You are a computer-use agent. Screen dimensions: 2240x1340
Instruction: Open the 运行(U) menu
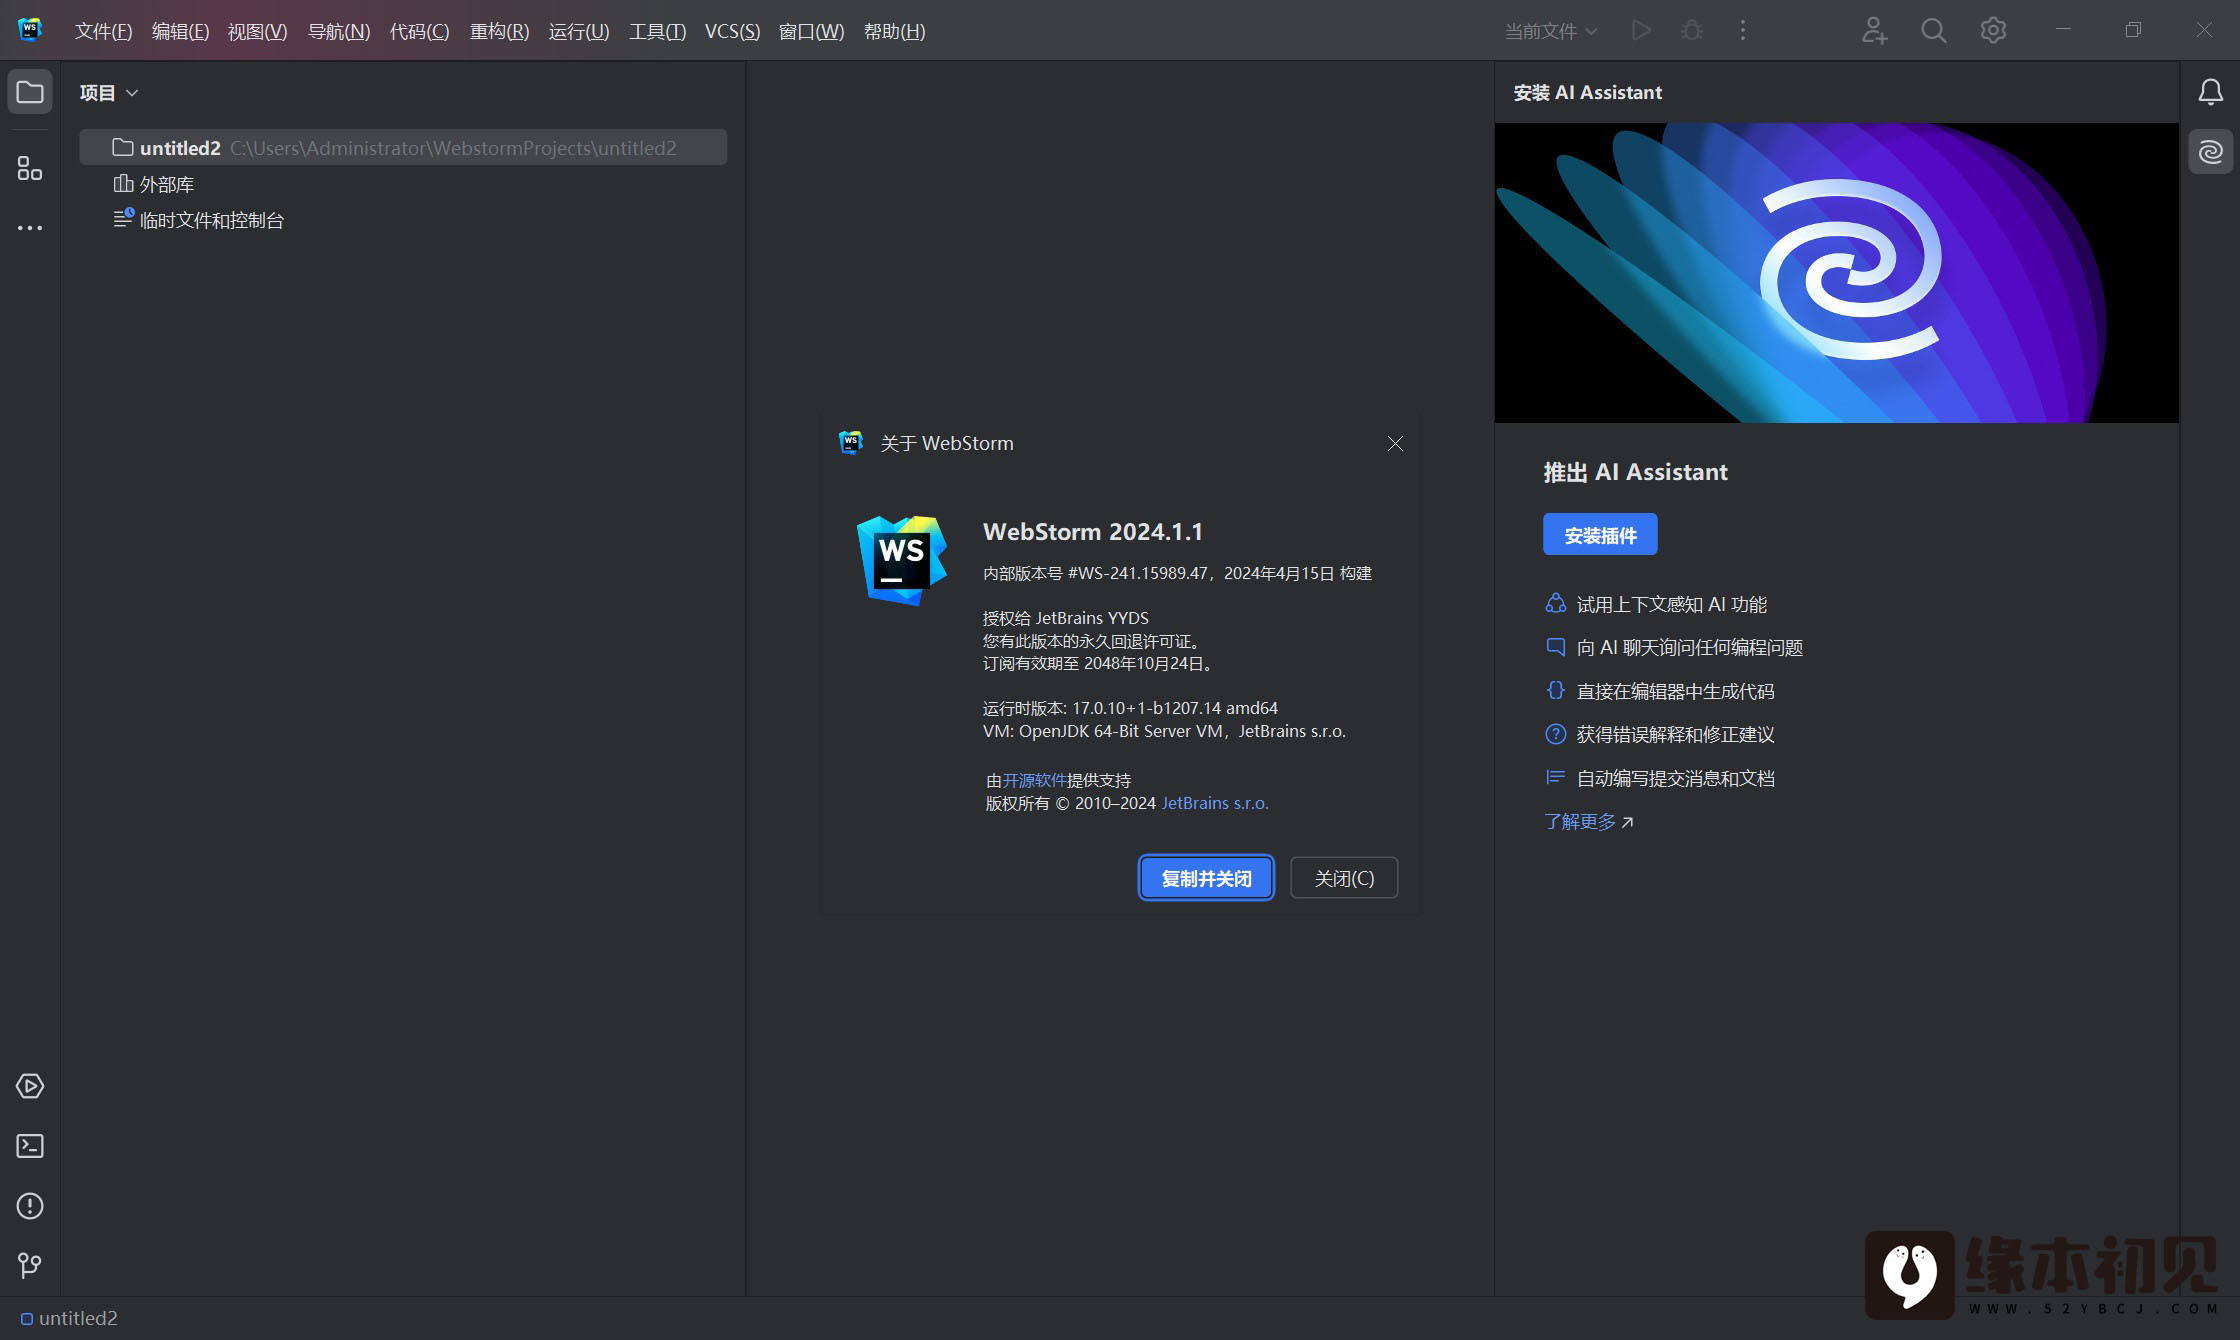pos(578,31)
